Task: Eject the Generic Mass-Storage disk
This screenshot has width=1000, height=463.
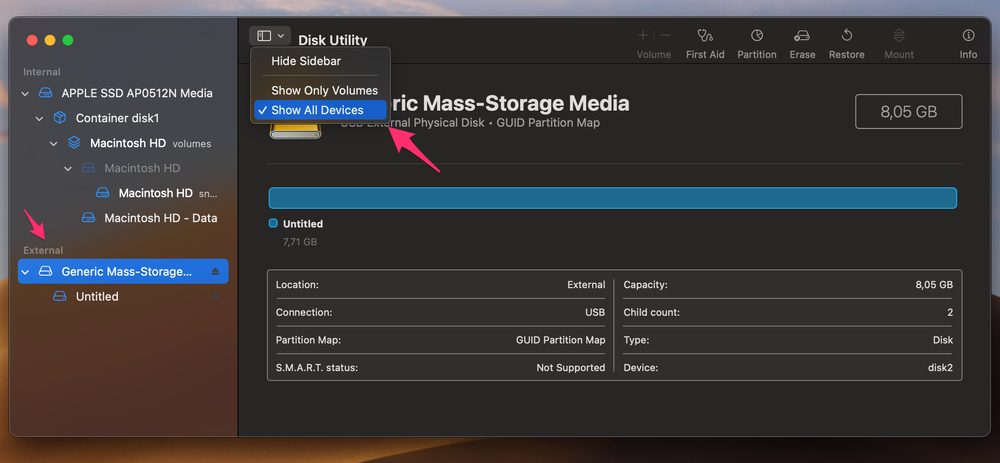Action: 216,272
